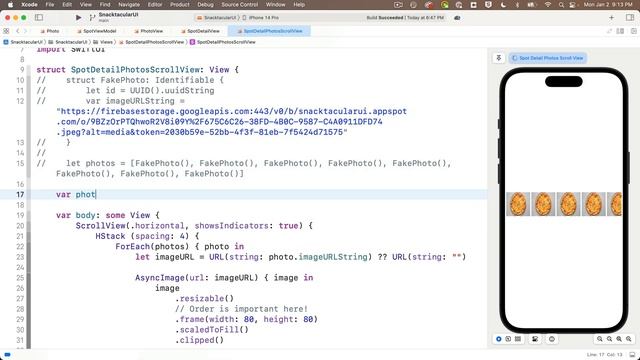Toggle the navigator sidebar button

pos(39,18)
